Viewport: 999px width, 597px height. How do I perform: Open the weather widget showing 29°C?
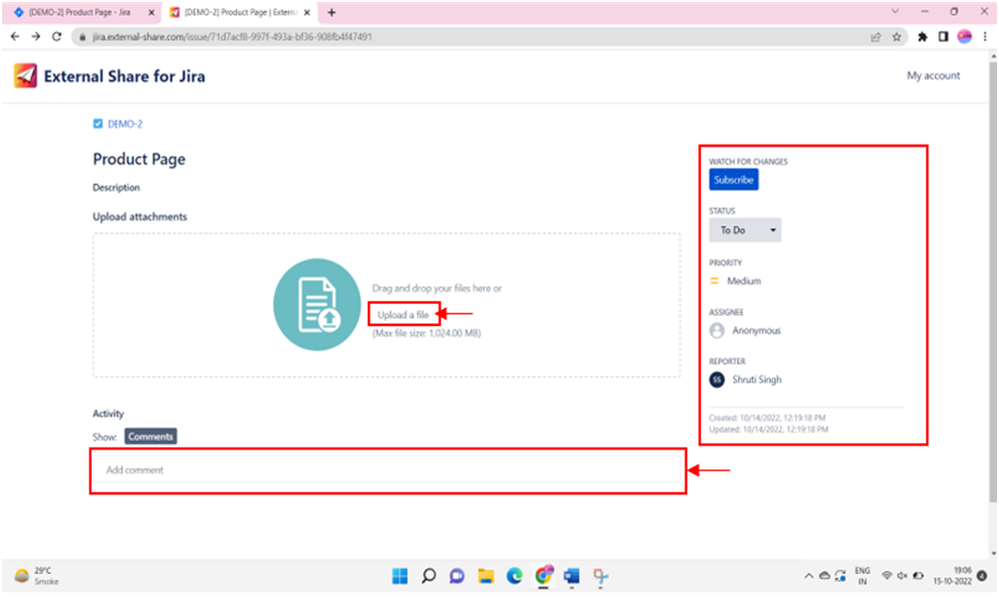pos(37,576)
